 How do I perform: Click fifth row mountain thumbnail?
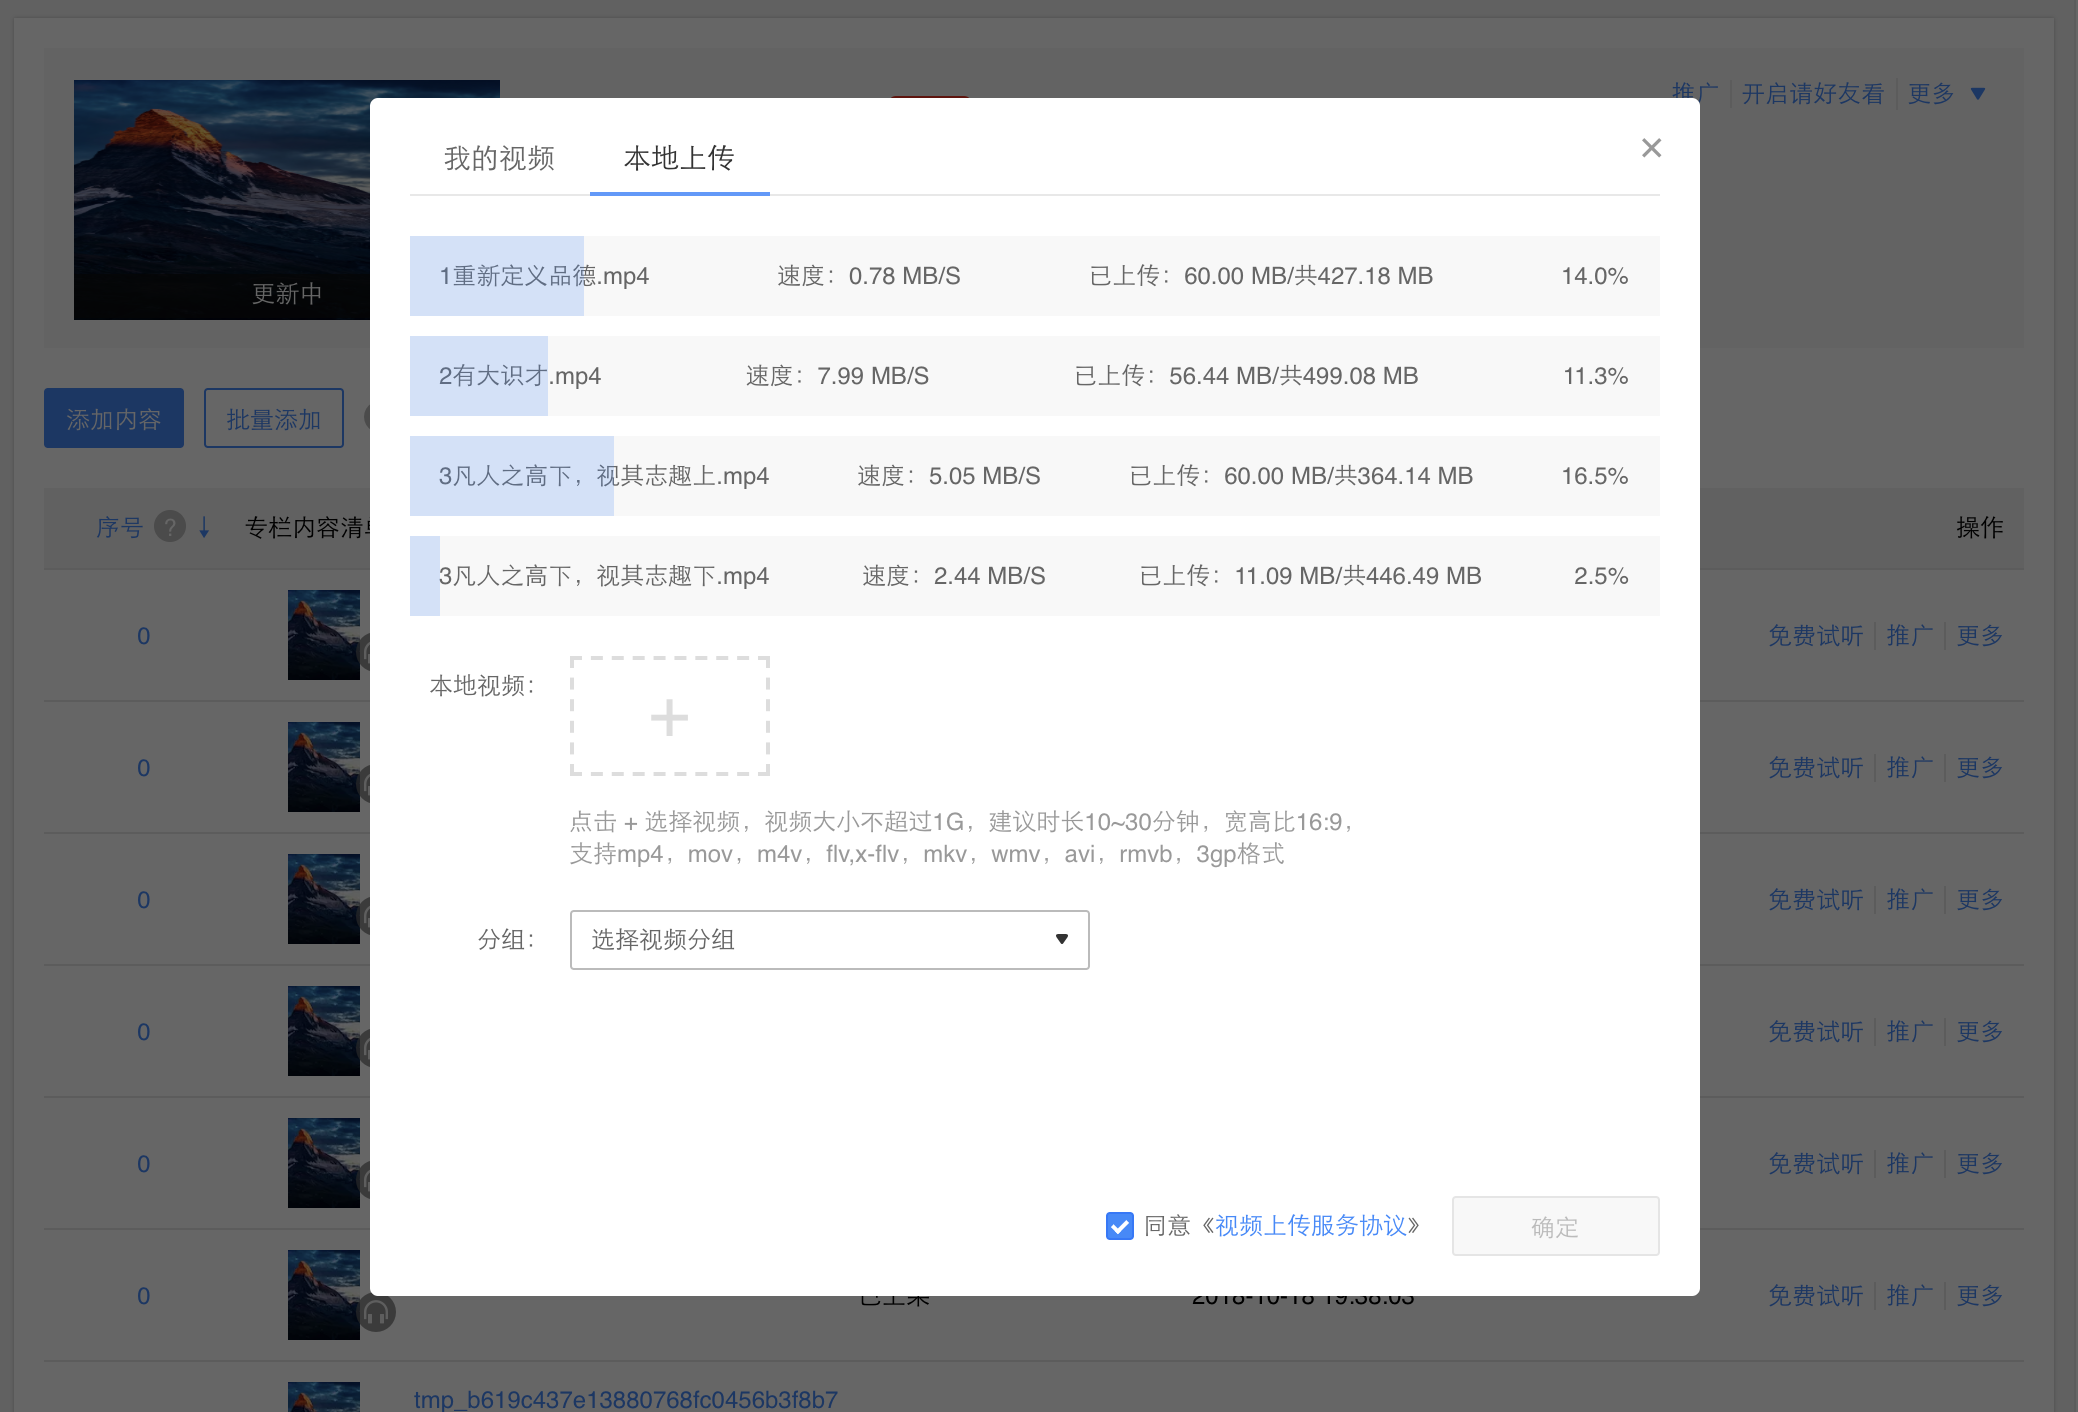coord(324,1163)
